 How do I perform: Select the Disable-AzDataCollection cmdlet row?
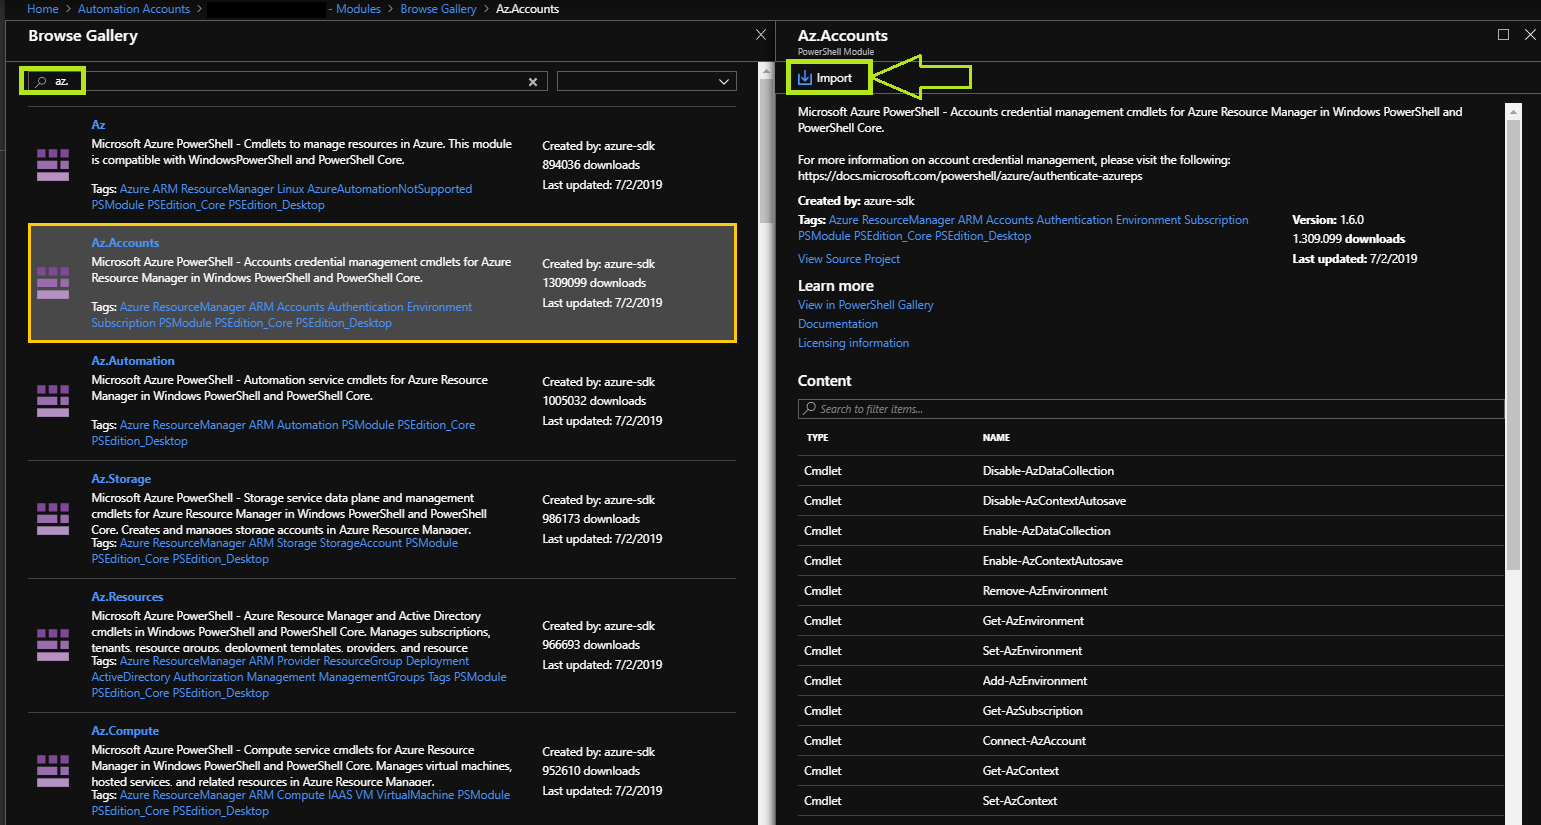(1151, 471)
